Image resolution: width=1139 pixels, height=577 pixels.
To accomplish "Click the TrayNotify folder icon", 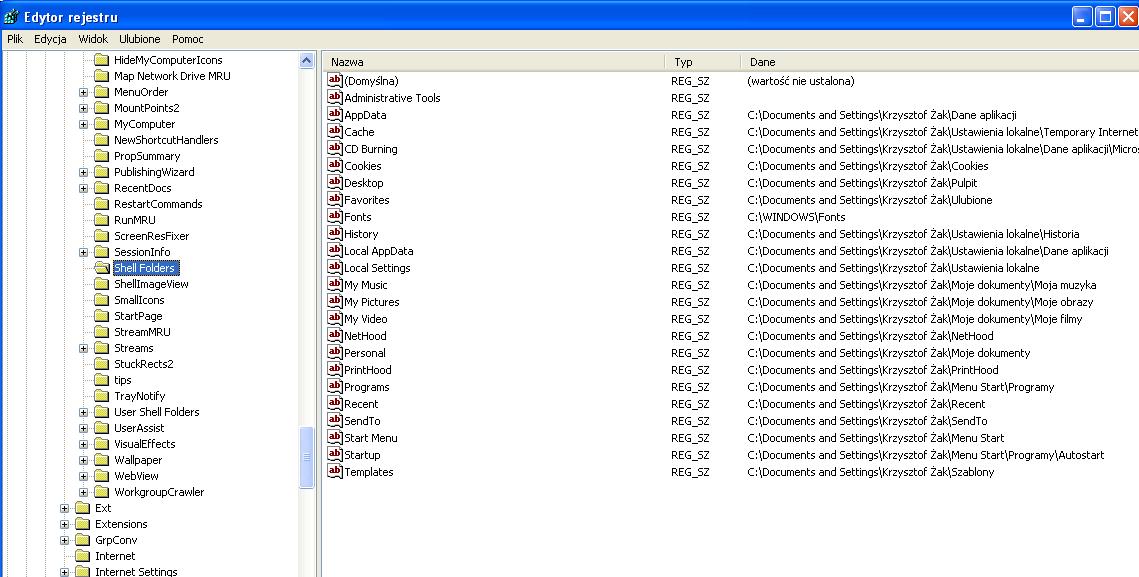I will 102,396.
